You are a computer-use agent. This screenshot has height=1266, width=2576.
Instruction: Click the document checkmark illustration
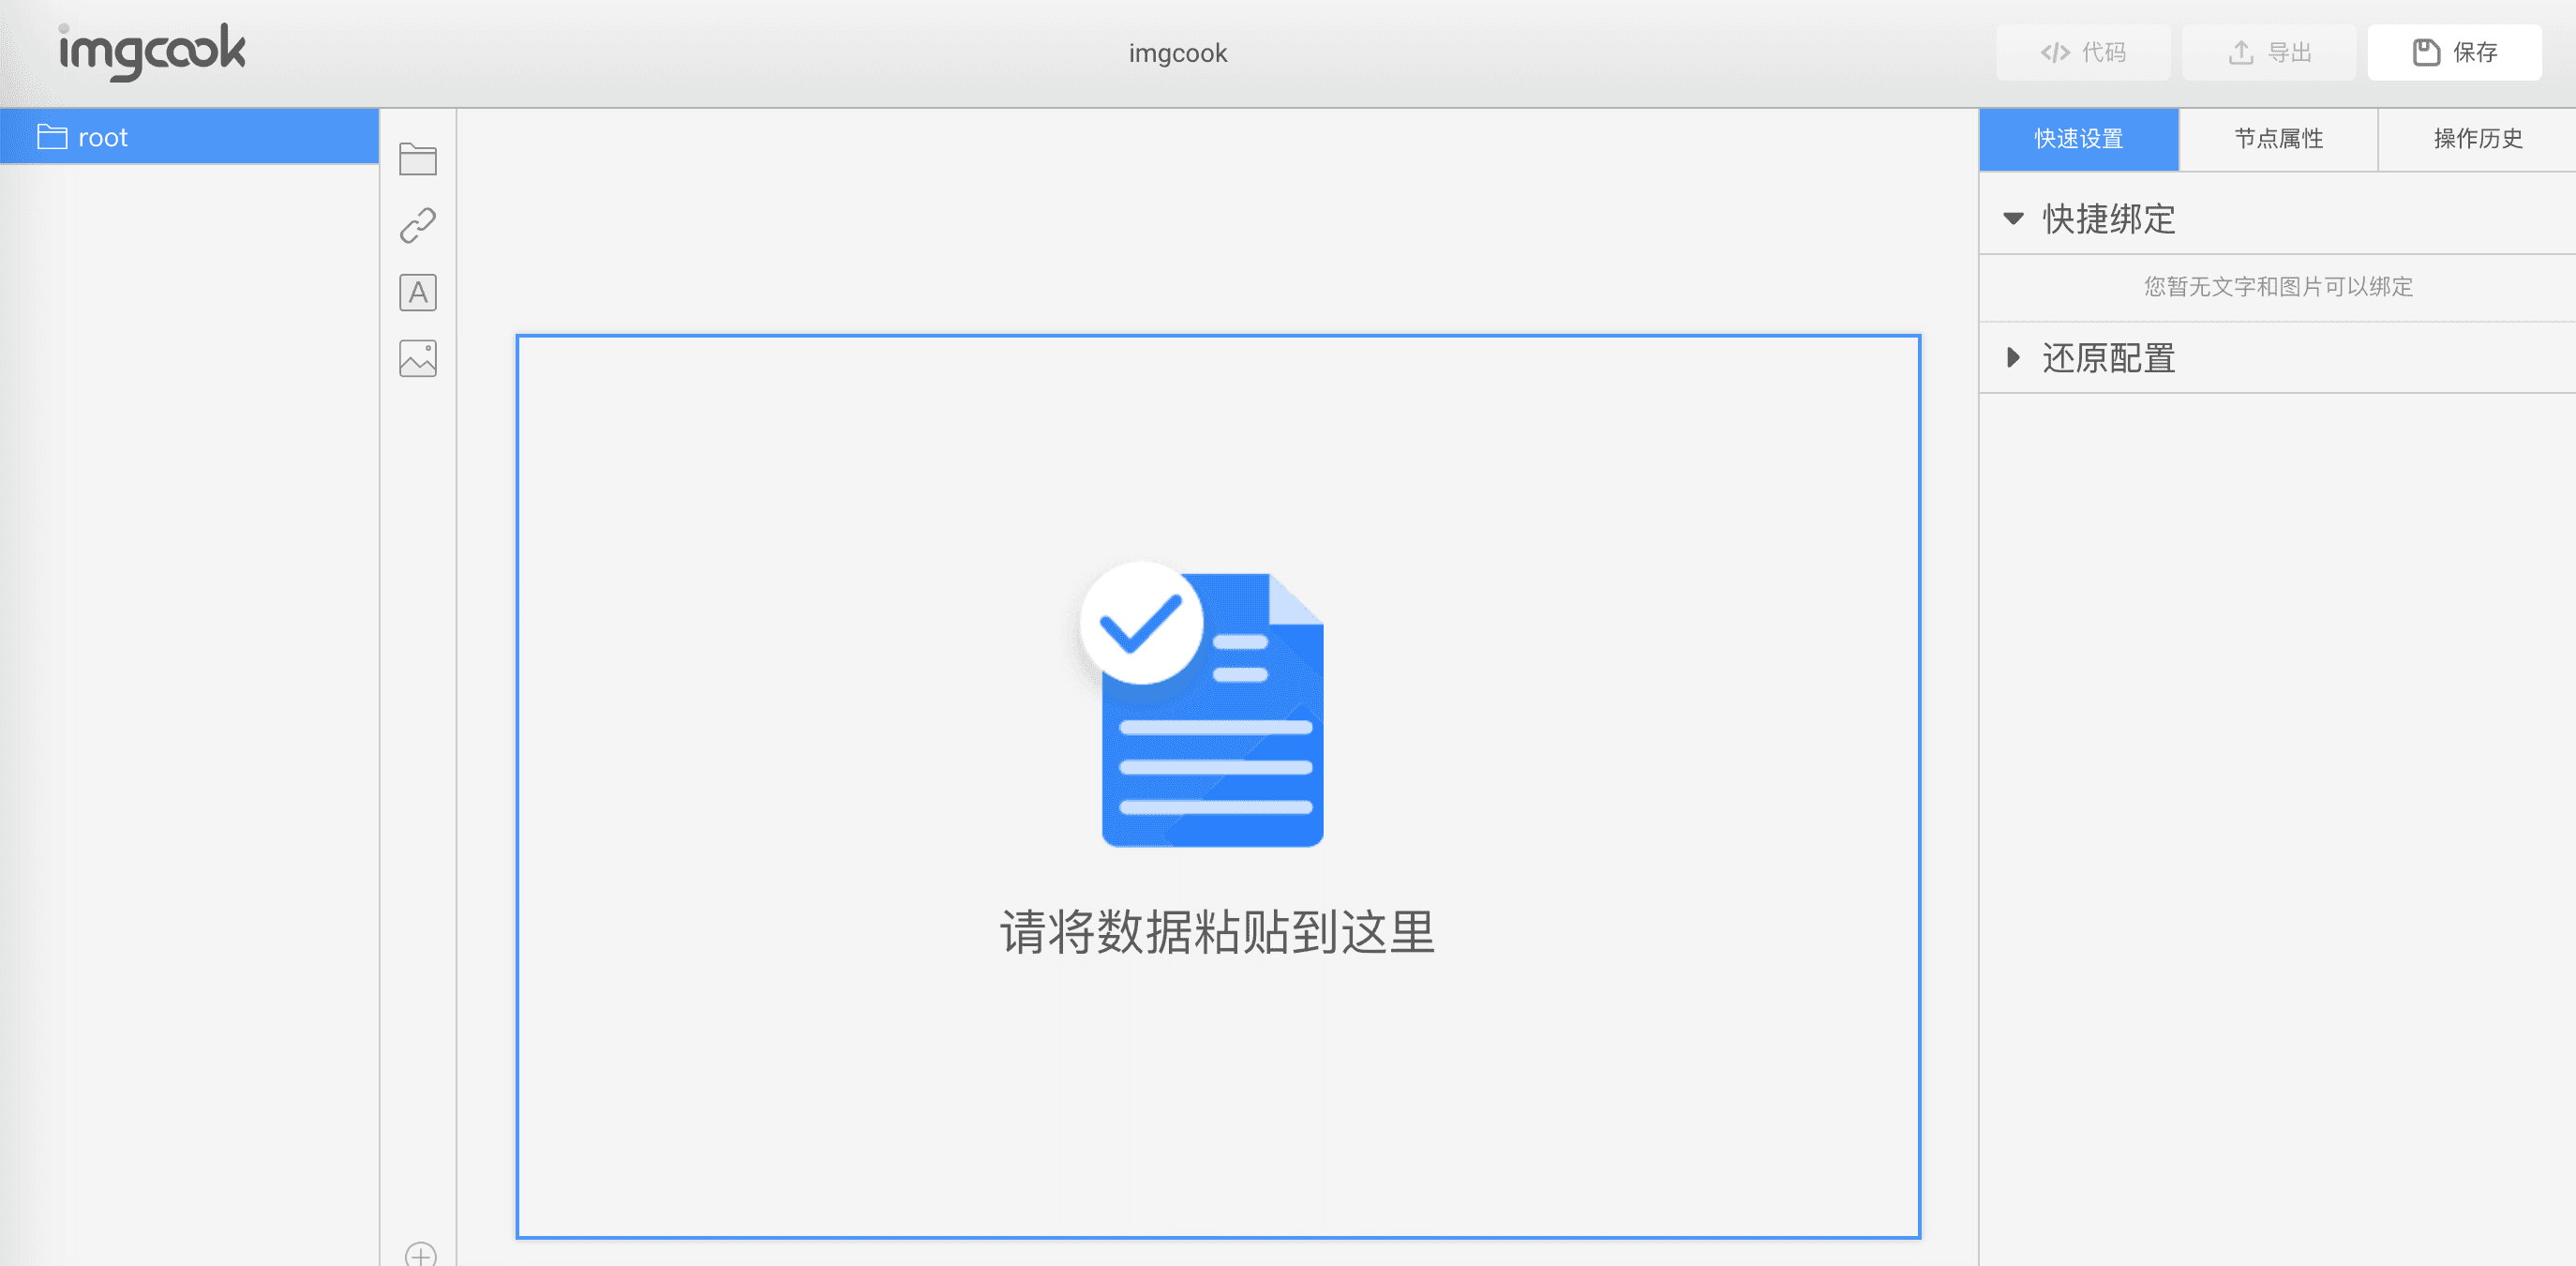coord(1202,704)
